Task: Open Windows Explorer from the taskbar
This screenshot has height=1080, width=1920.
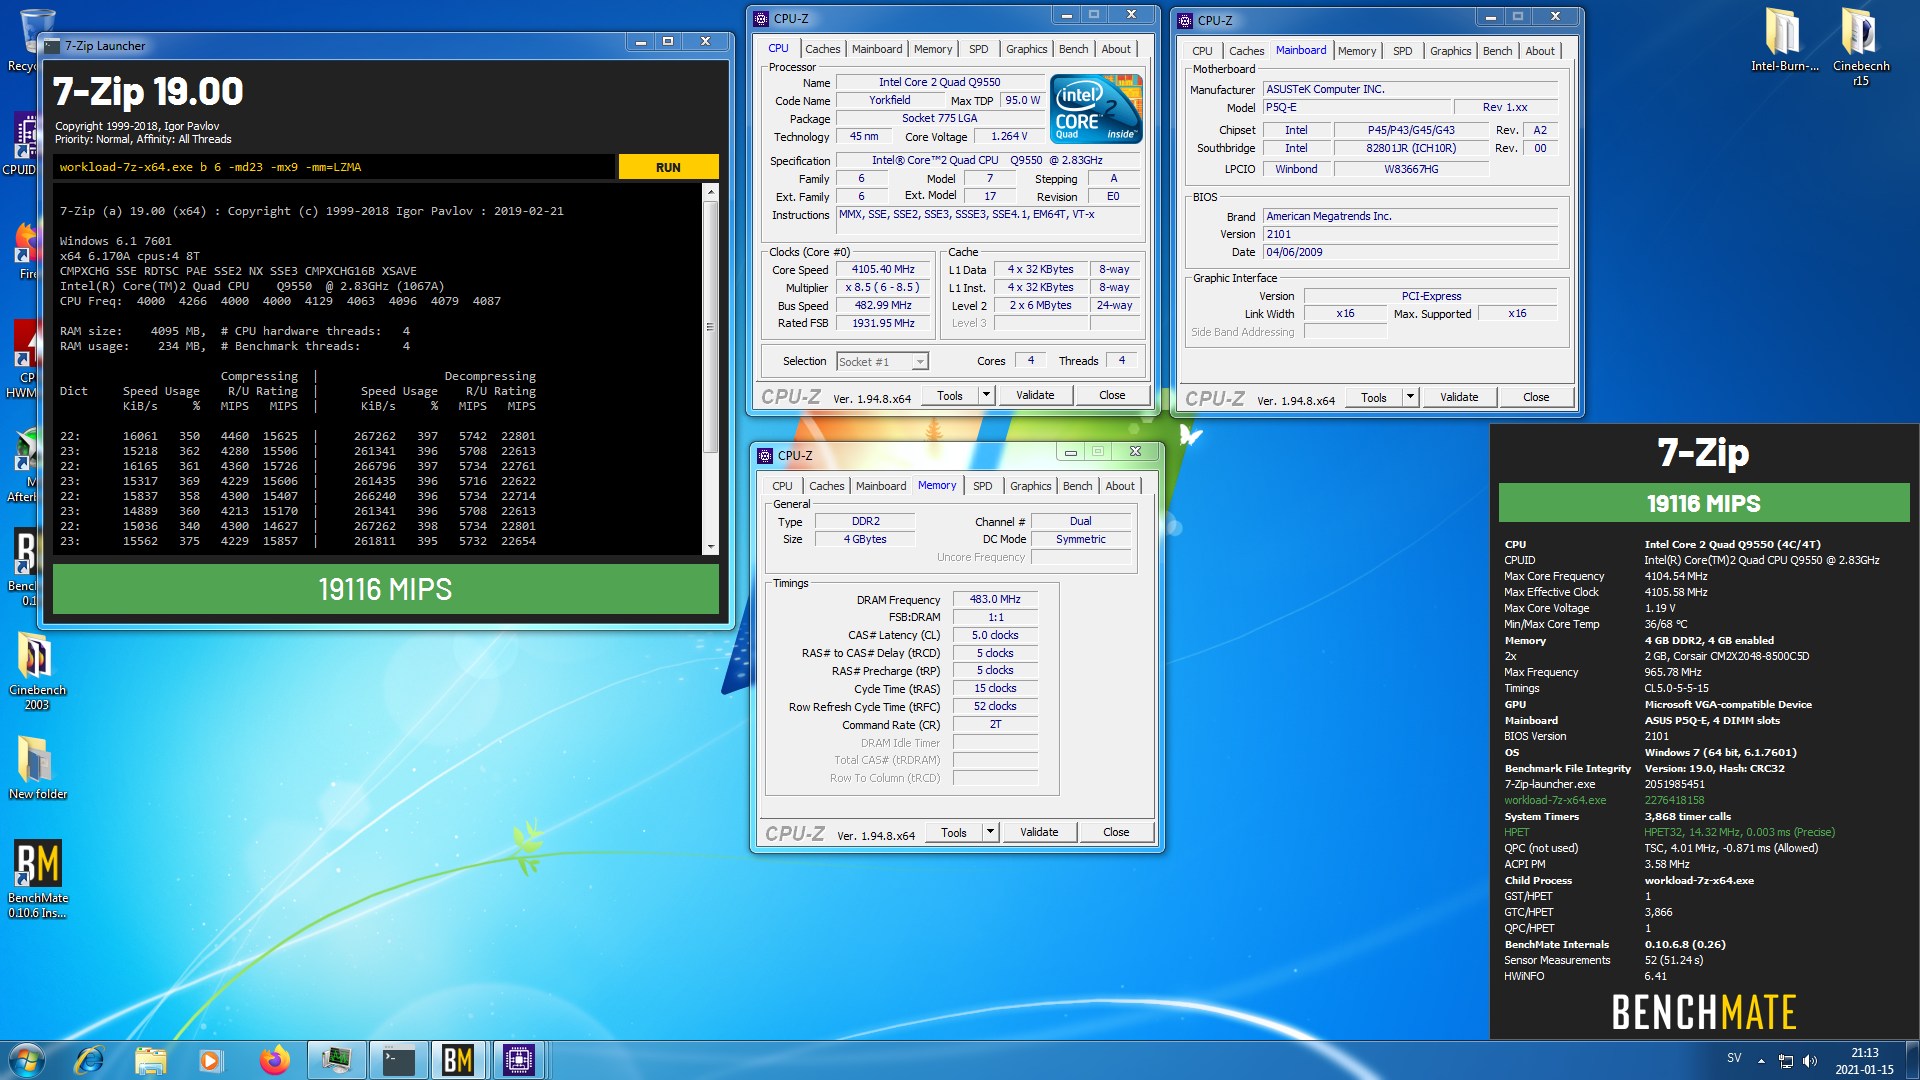Action: [150, 1060]
